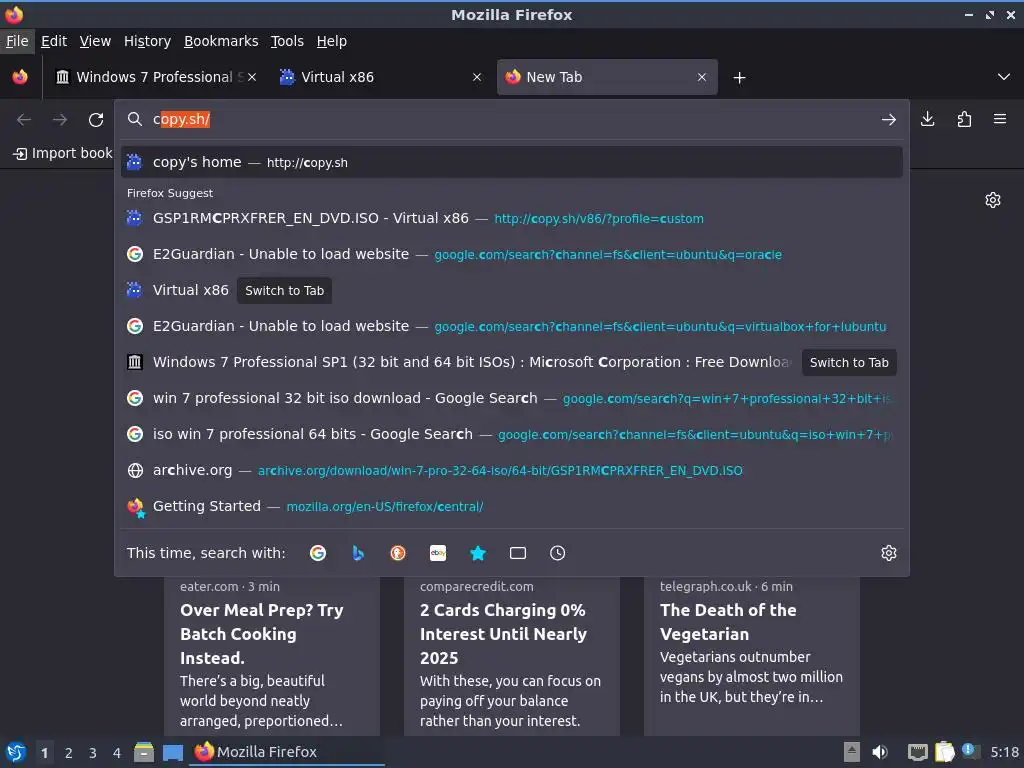
Task: Click the show desktop taskbar icon
Action: click(172, 752)
